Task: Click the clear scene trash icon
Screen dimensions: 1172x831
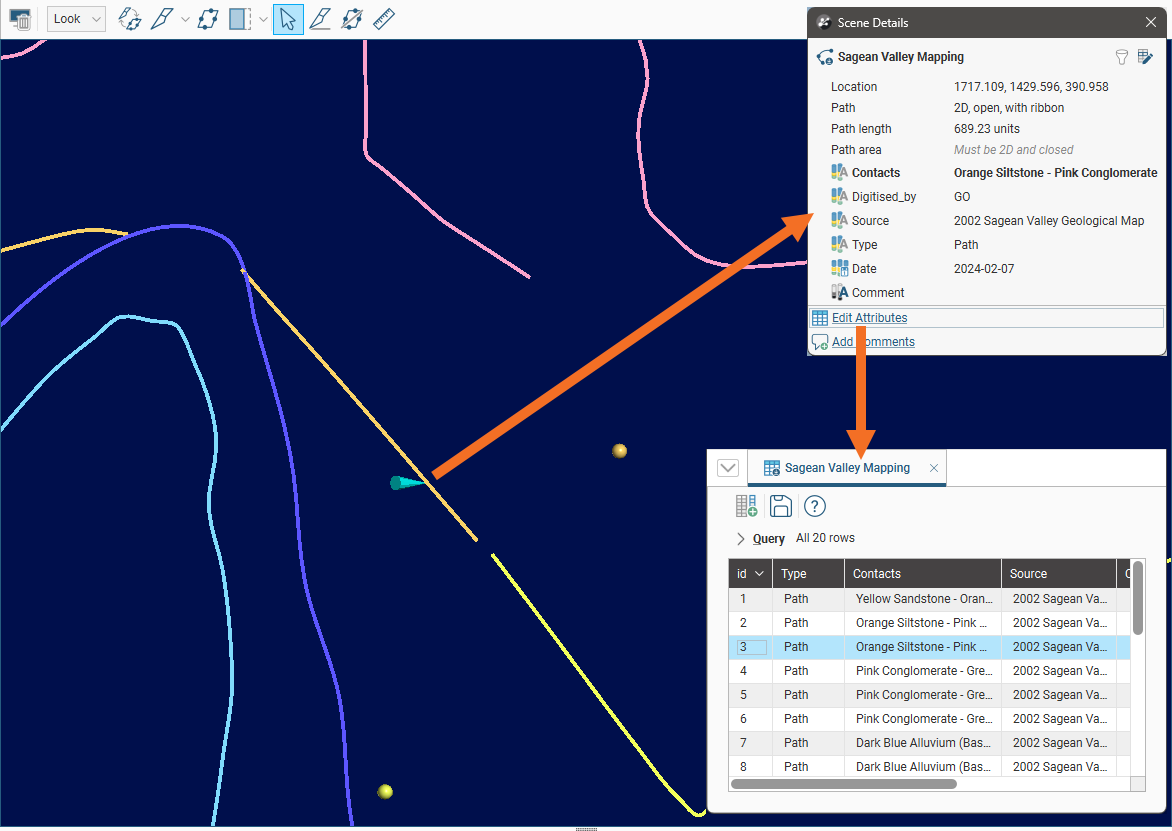Action: 20,19
